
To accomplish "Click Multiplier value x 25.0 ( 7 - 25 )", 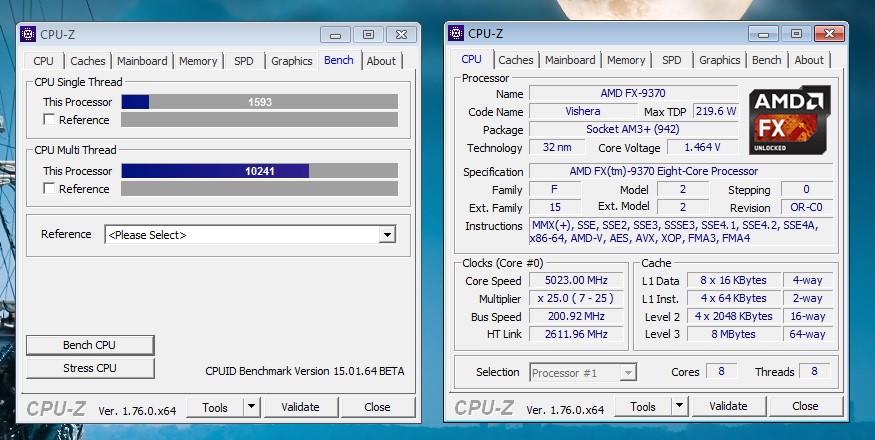I will (576, 298).
